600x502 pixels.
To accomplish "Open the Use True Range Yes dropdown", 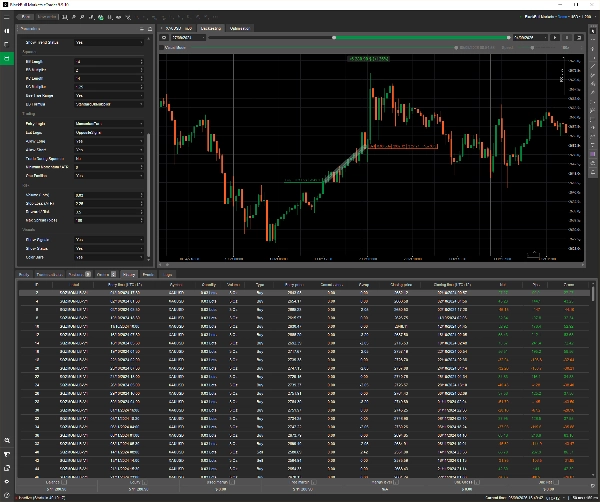I will [x=109, y=96].
